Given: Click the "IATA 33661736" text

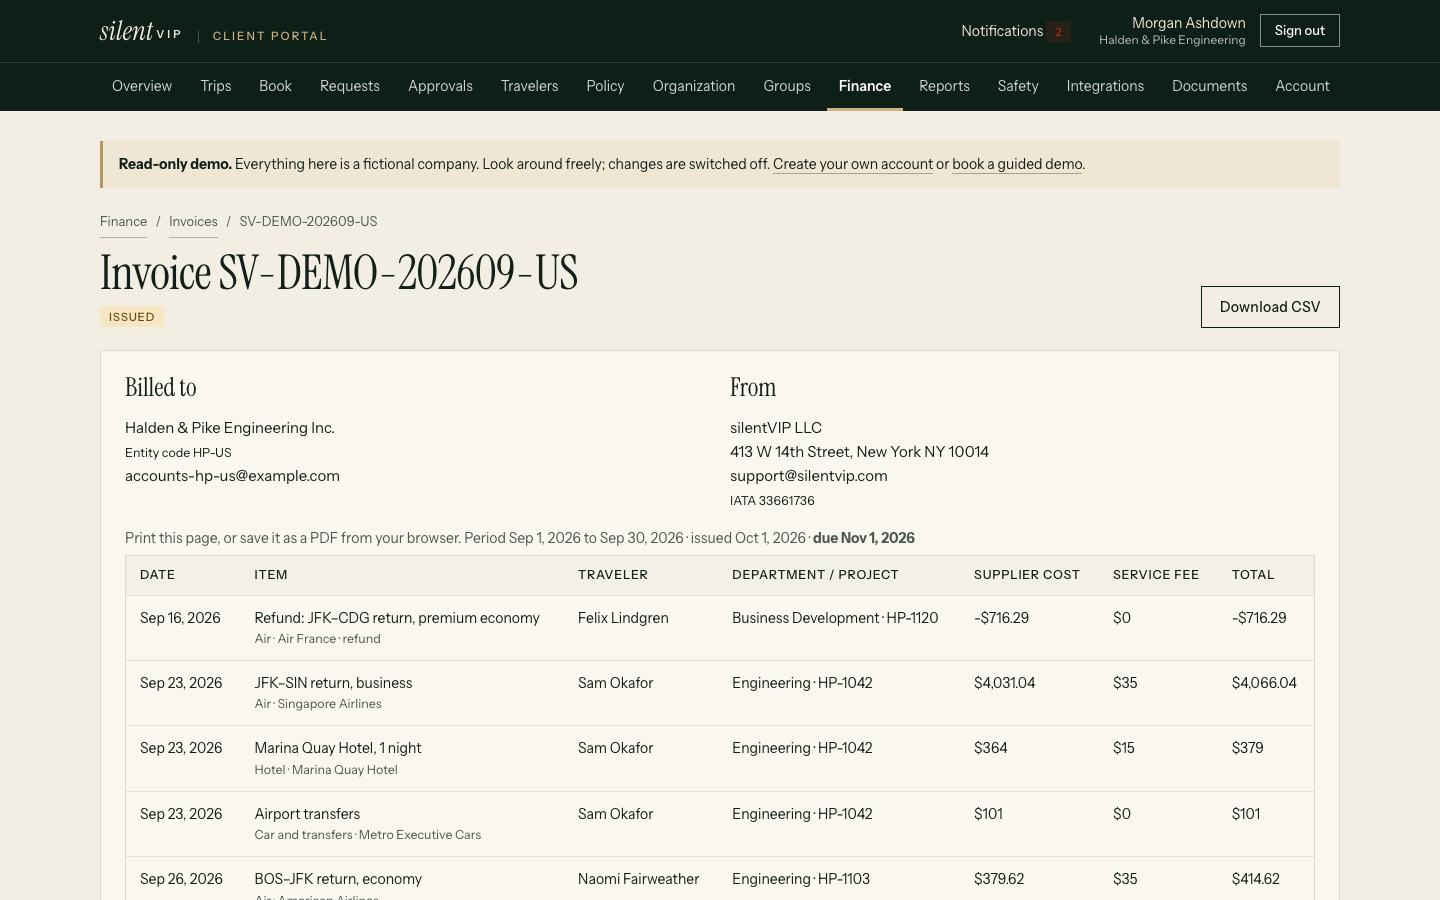Looking at the screenshot, I should tap(772, 501).
